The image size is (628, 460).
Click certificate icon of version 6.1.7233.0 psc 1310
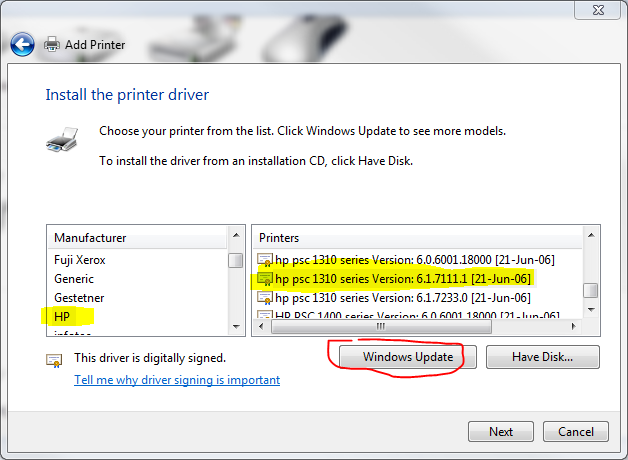265,298
